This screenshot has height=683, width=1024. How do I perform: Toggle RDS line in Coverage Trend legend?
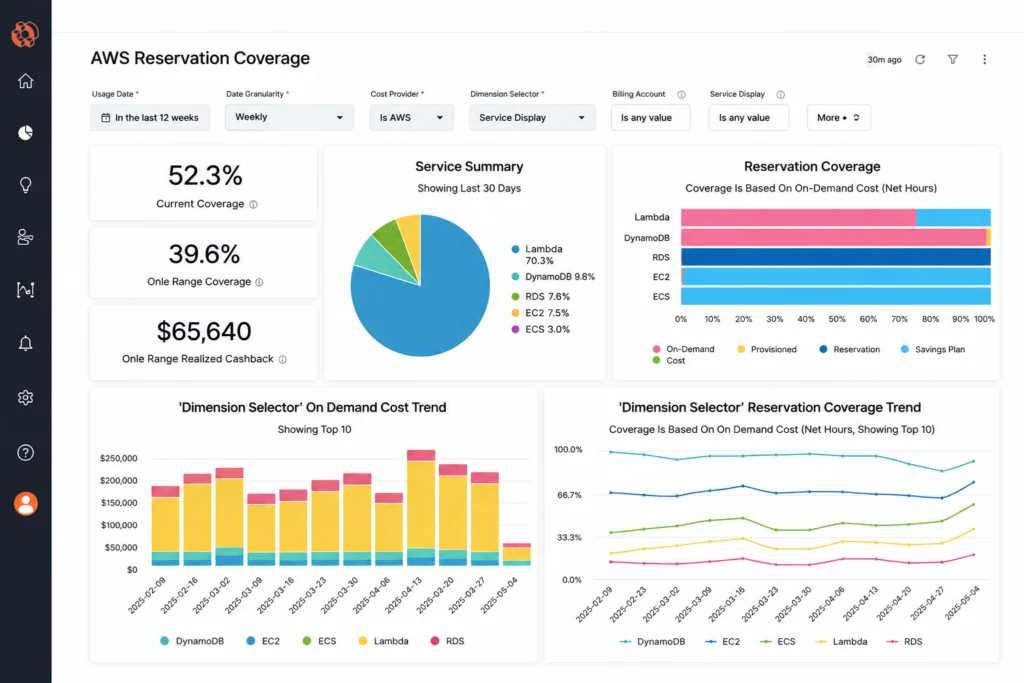tap(904, 642)
